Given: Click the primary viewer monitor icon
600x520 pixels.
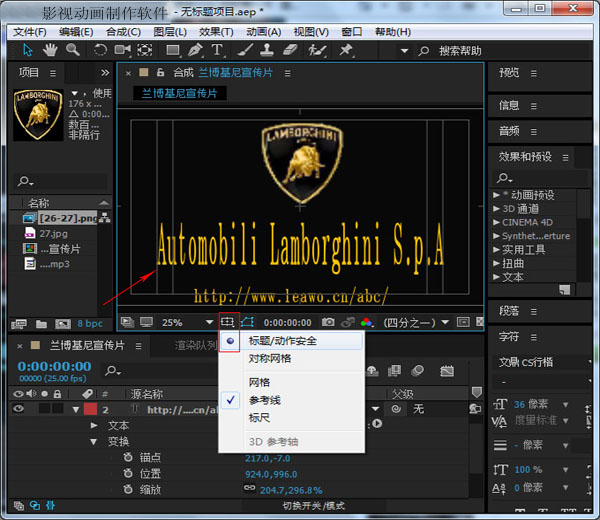Looking at the screenshot, I should (146, 322).
